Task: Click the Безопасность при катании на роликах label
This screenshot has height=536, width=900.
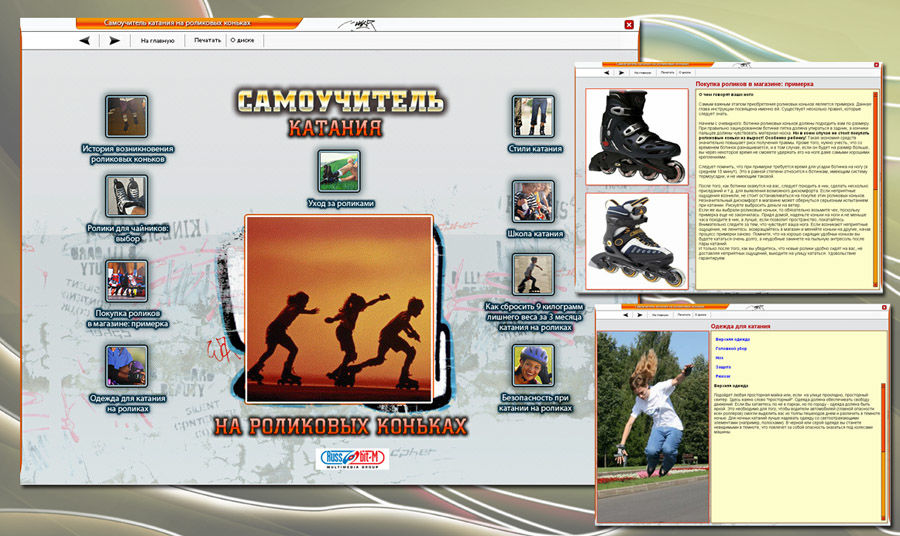Action: (535, 403)
